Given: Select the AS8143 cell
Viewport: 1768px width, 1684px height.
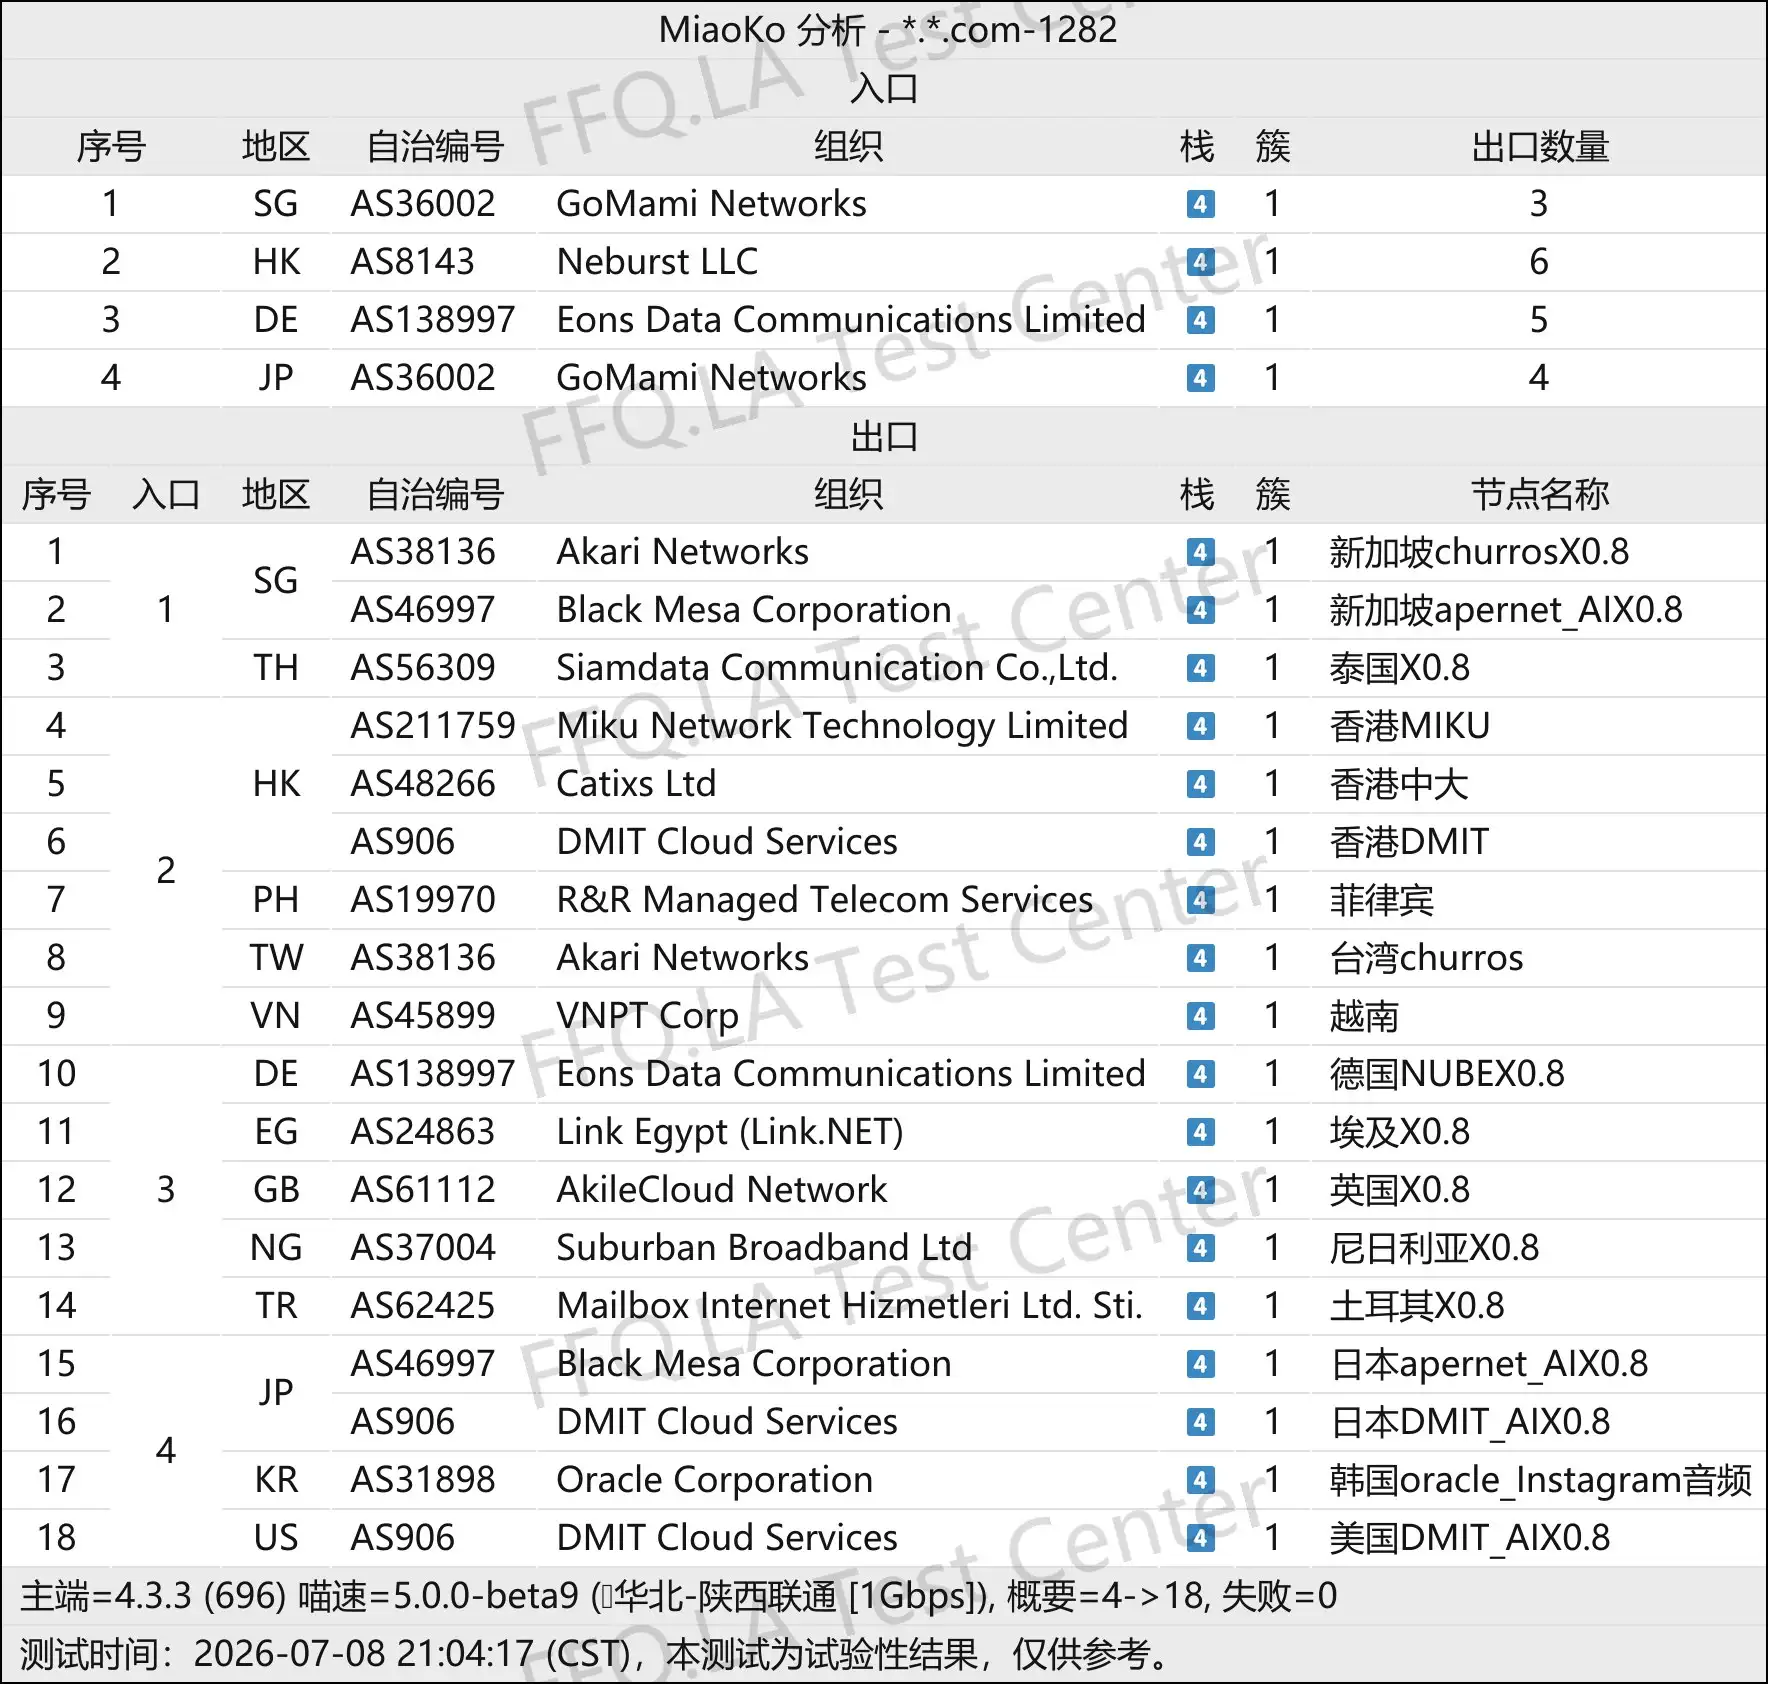Looking at the screenshot, I should [x=412, y=262].
